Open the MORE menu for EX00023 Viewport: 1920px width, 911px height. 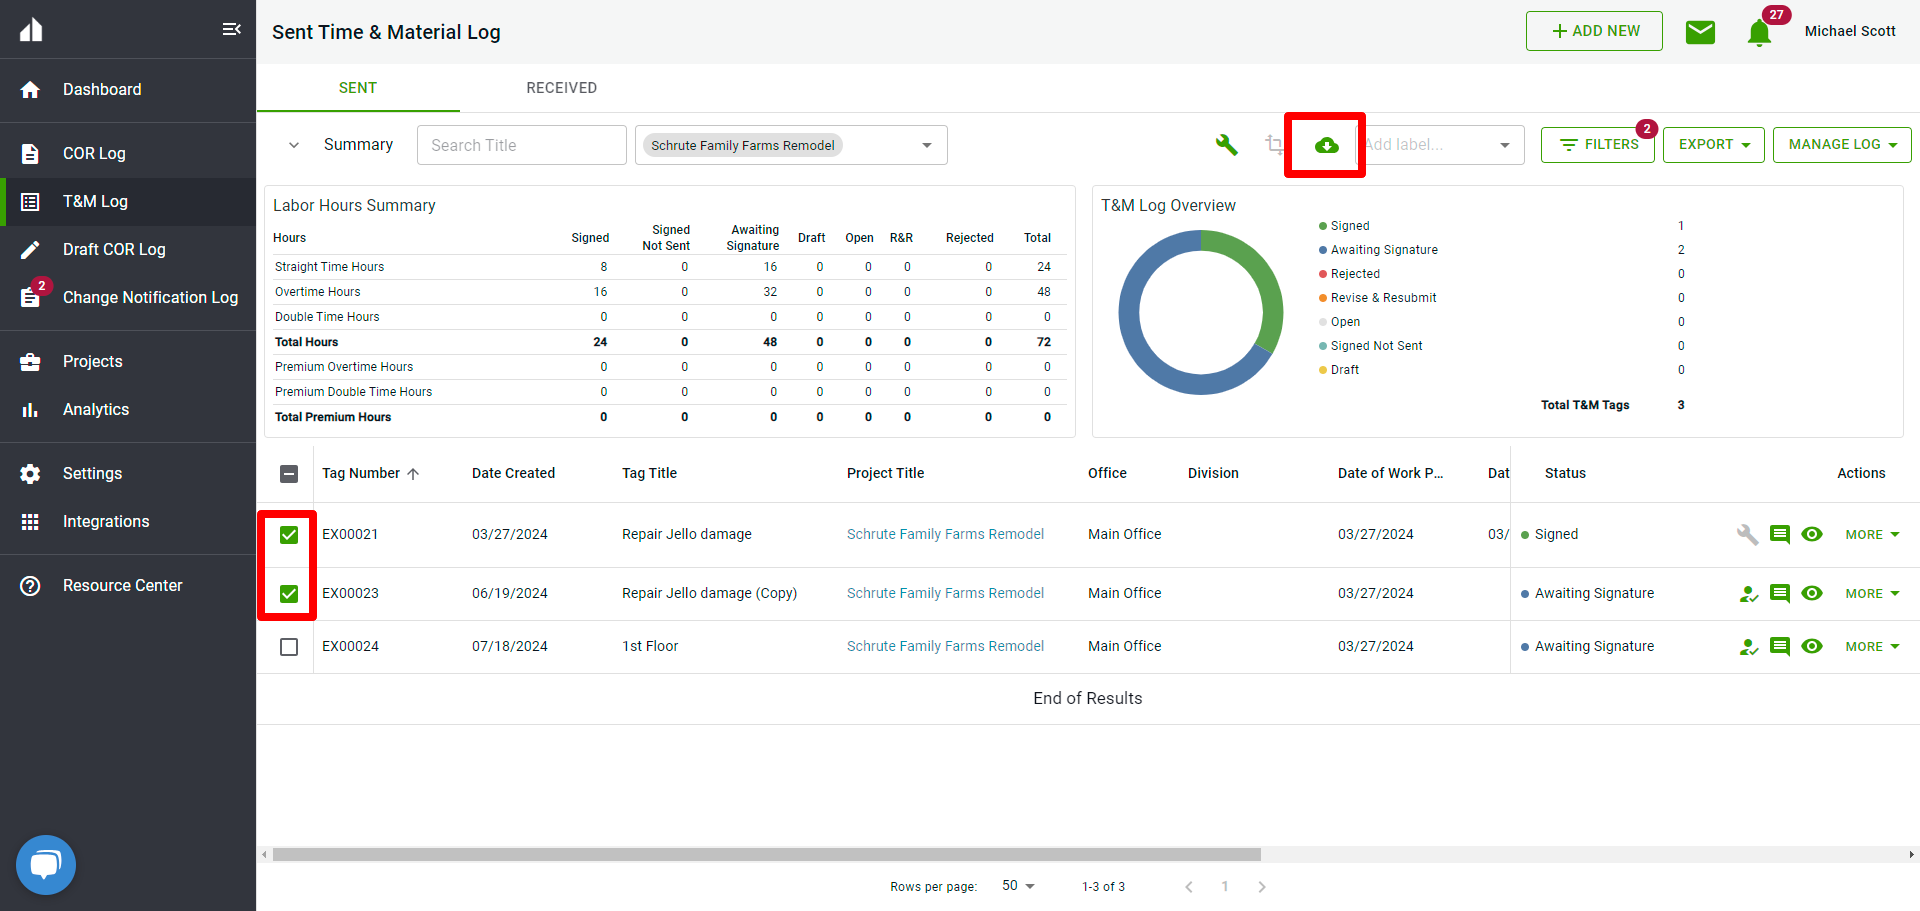click(x=1871, y=594)
